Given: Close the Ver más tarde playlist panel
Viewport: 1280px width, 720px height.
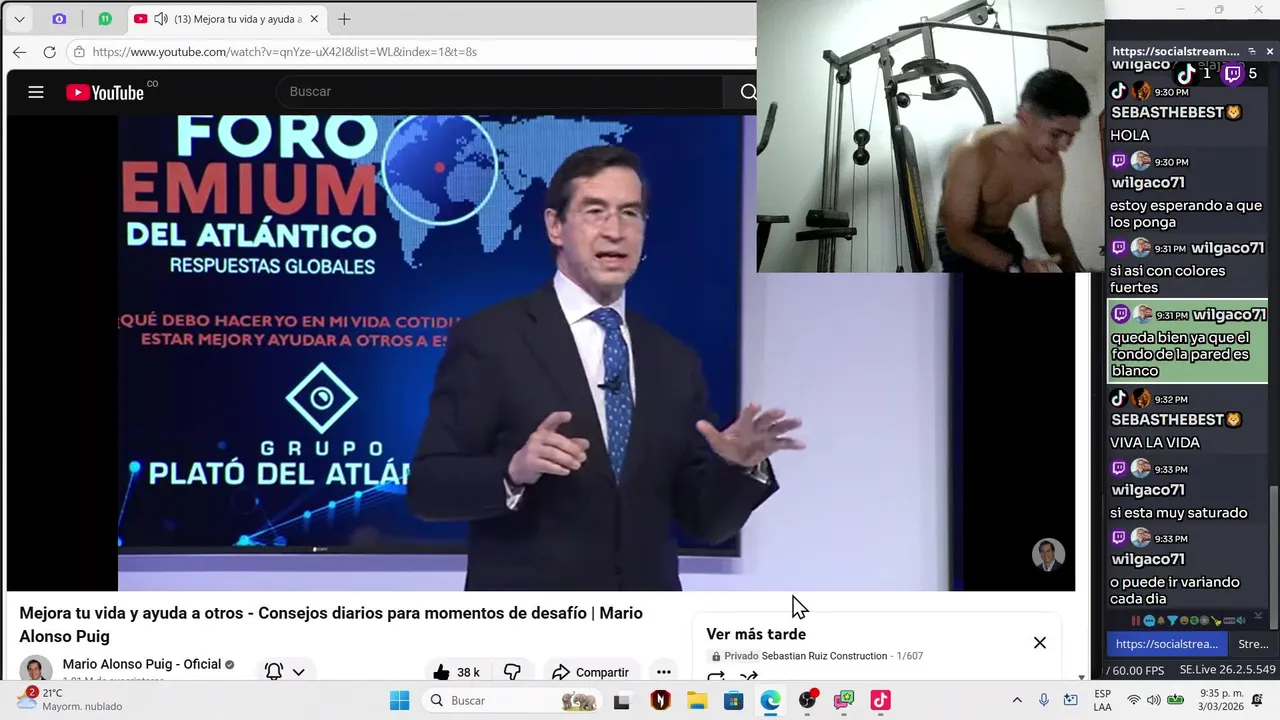Looking at the screenshot, I should [x=1040, y=643].
